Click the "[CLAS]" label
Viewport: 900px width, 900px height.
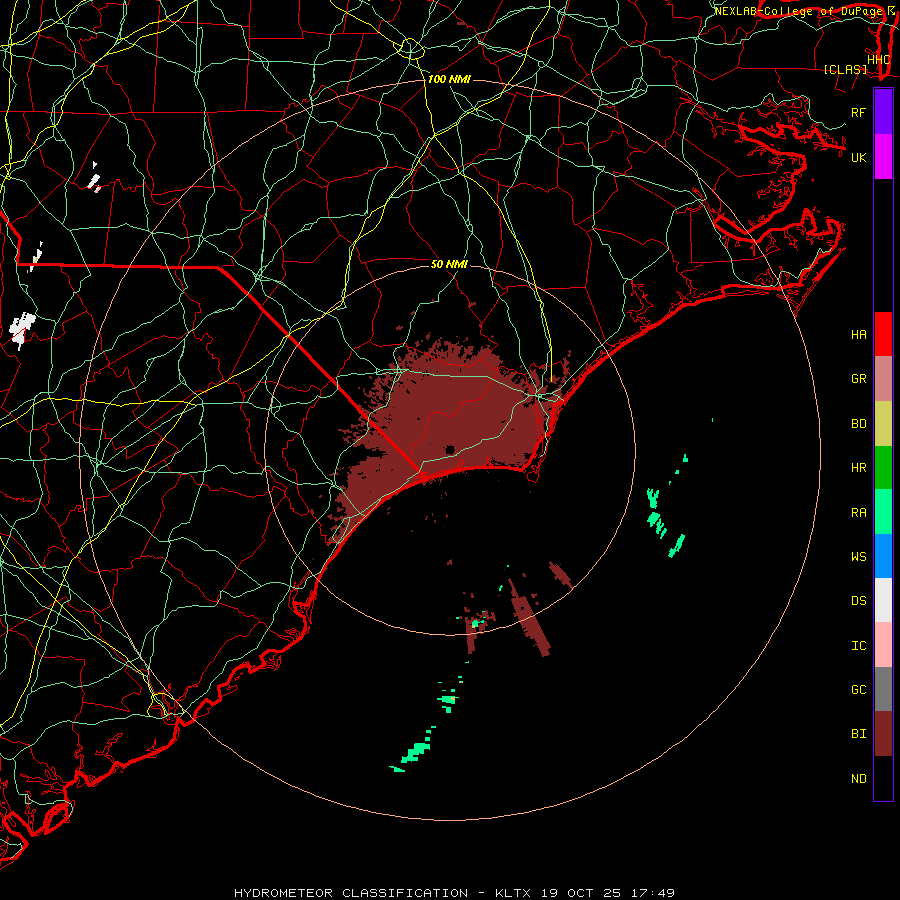point(845,70)
